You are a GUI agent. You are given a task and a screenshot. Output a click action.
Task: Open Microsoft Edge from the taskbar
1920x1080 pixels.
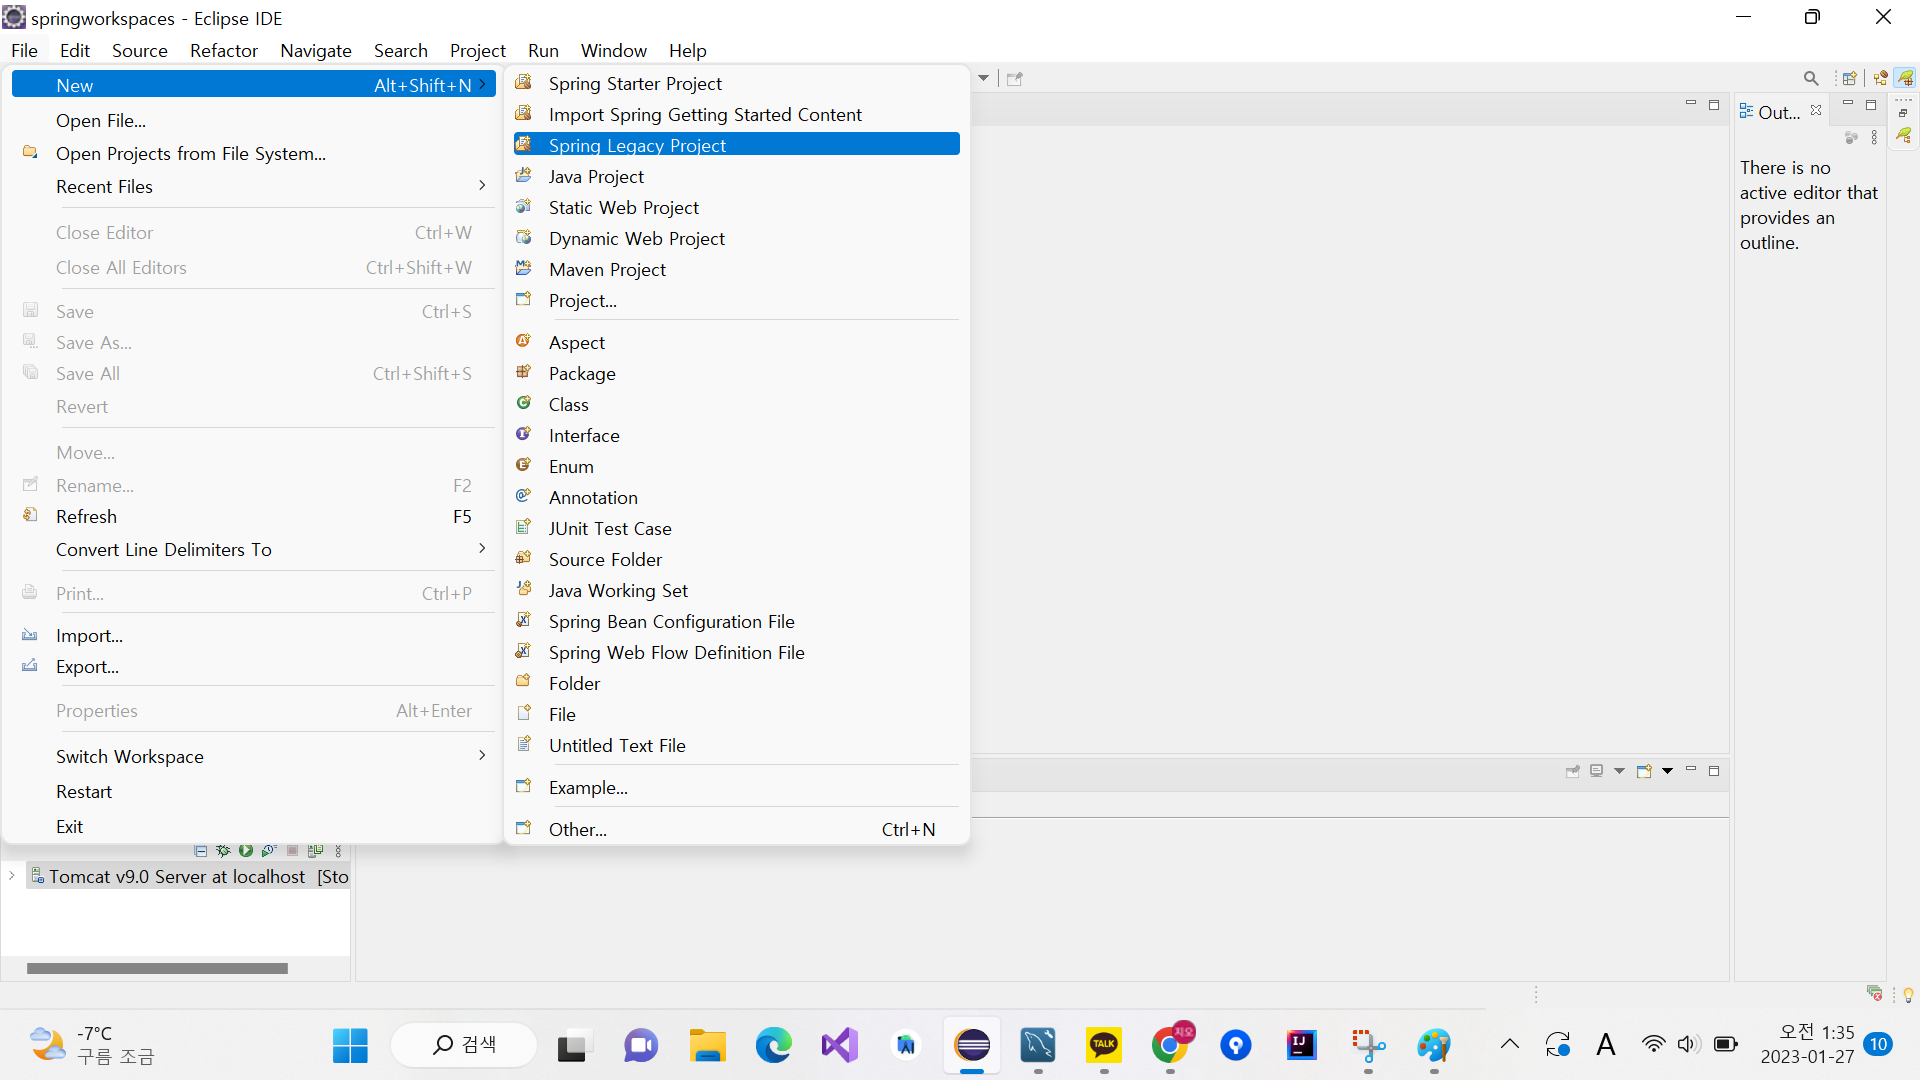(x=773, y=1045)
